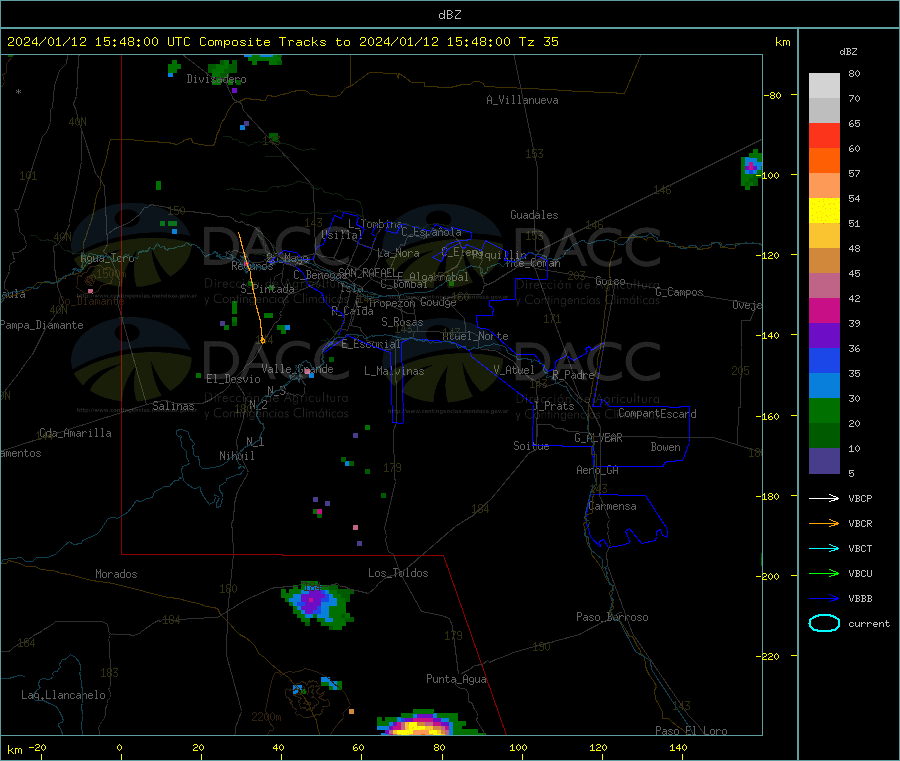Click the Agua_Toro map label
Image resolution: width=900 pixels, height=761 pixels.
click(107, 258)
